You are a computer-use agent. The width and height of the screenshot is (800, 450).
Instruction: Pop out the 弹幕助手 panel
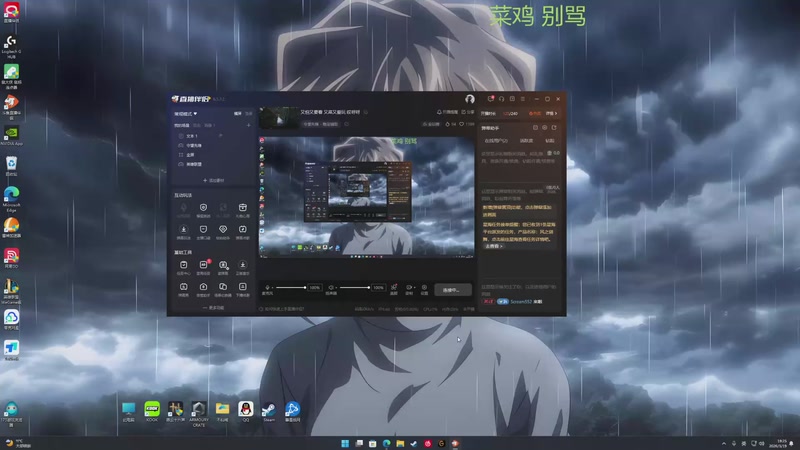tap(554, 128)
